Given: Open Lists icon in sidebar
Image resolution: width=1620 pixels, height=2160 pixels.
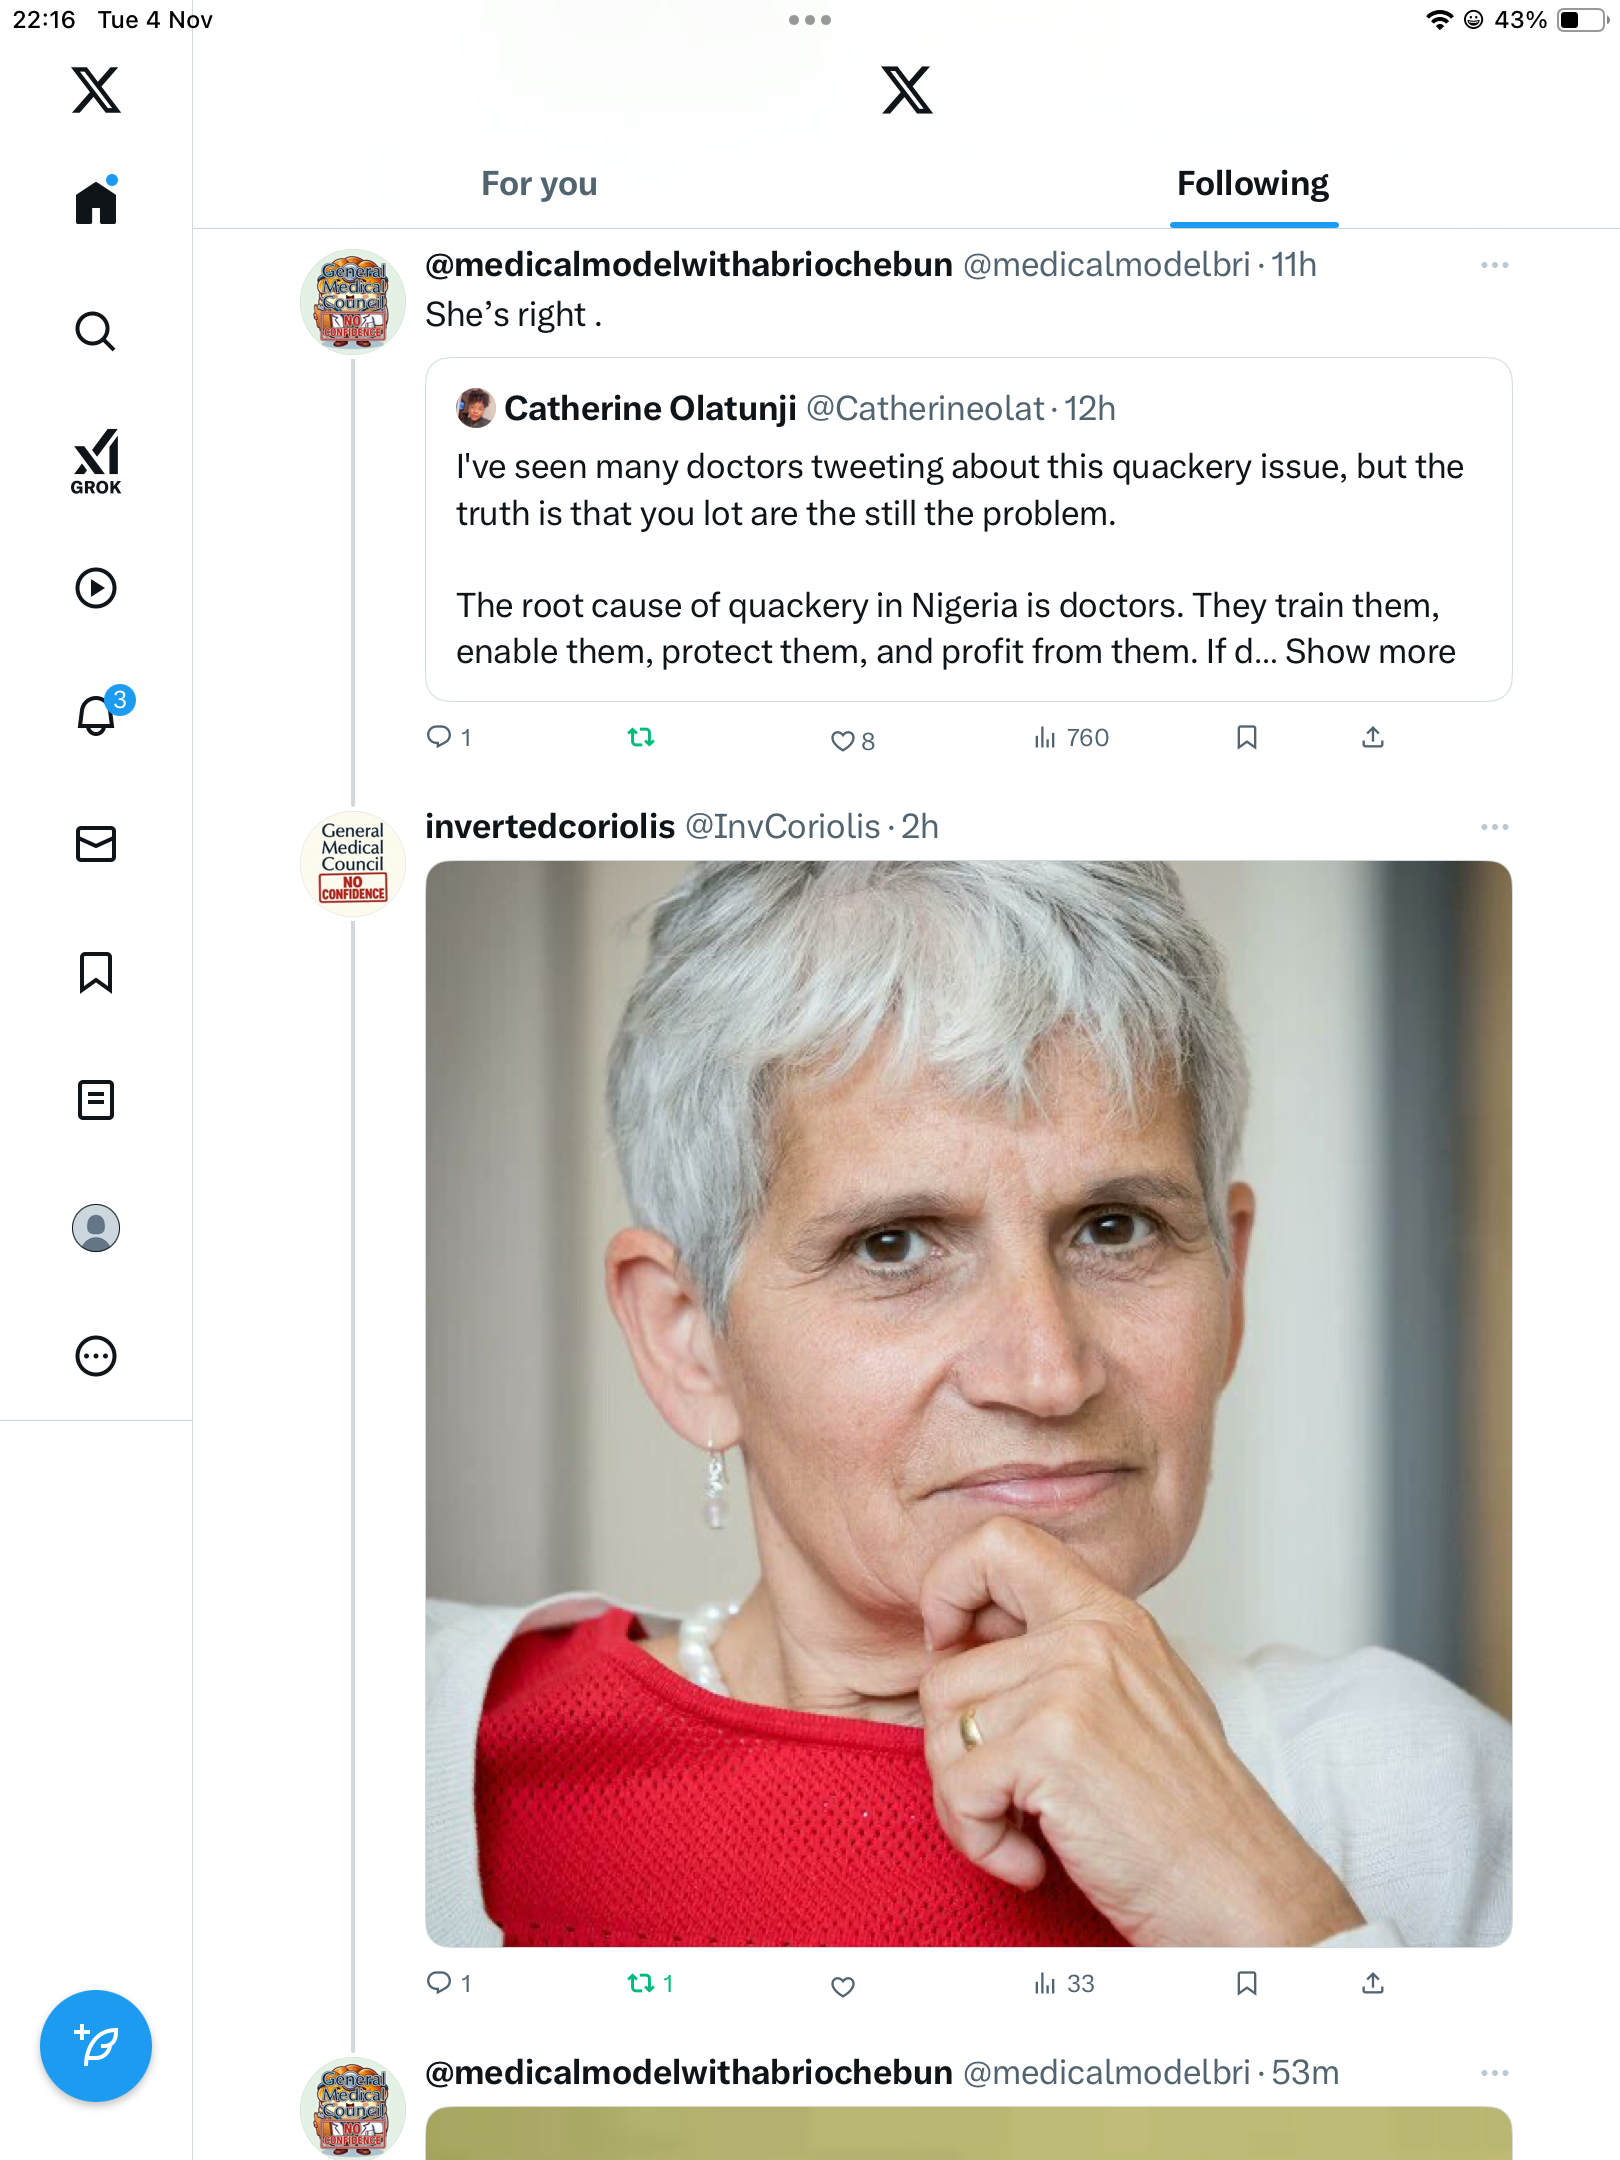Looking at the screenshot, I should 96,1100.
